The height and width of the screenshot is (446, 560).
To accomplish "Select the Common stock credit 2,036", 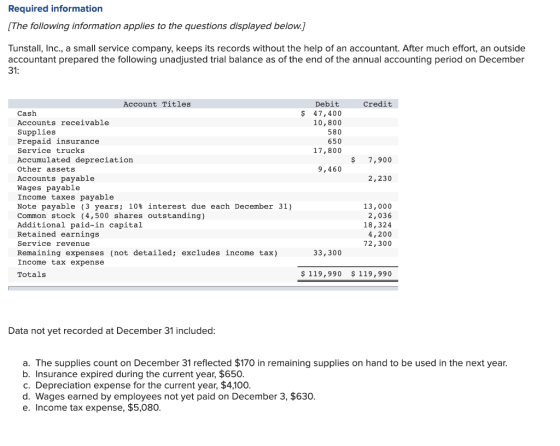I will (x=380, y=216).
